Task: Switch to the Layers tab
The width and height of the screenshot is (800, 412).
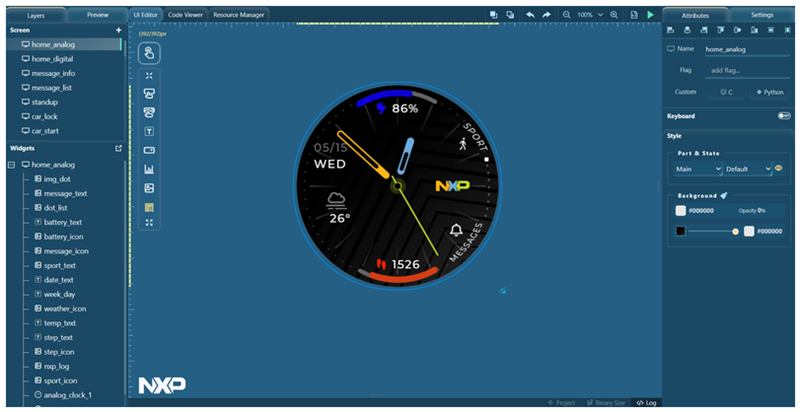Action: [x=36, y=15]
